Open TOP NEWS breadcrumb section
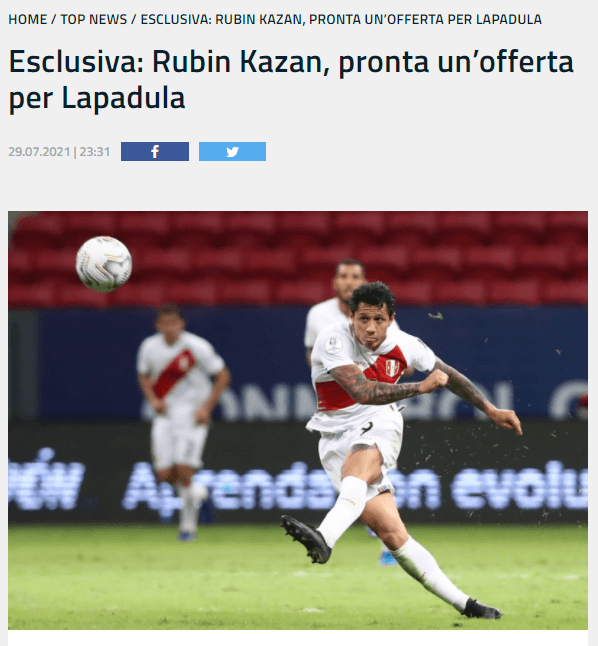Image resolution: width=598 pixels, height=646 pixels. [x=94, y=19]
